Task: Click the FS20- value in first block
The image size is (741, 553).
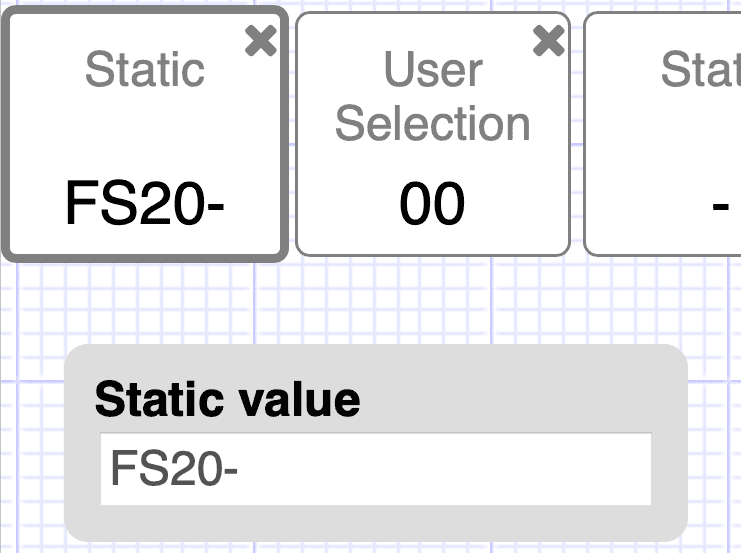Action: (x=145, y=203)
